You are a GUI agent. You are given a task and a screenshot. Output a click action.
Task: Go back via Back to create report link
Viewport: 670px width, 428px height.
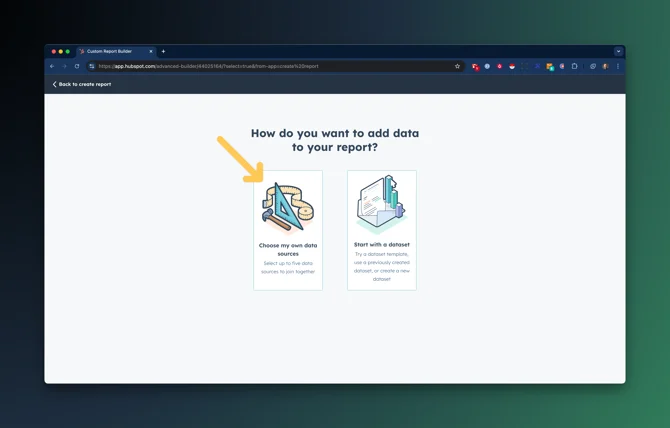click(82, 84)
